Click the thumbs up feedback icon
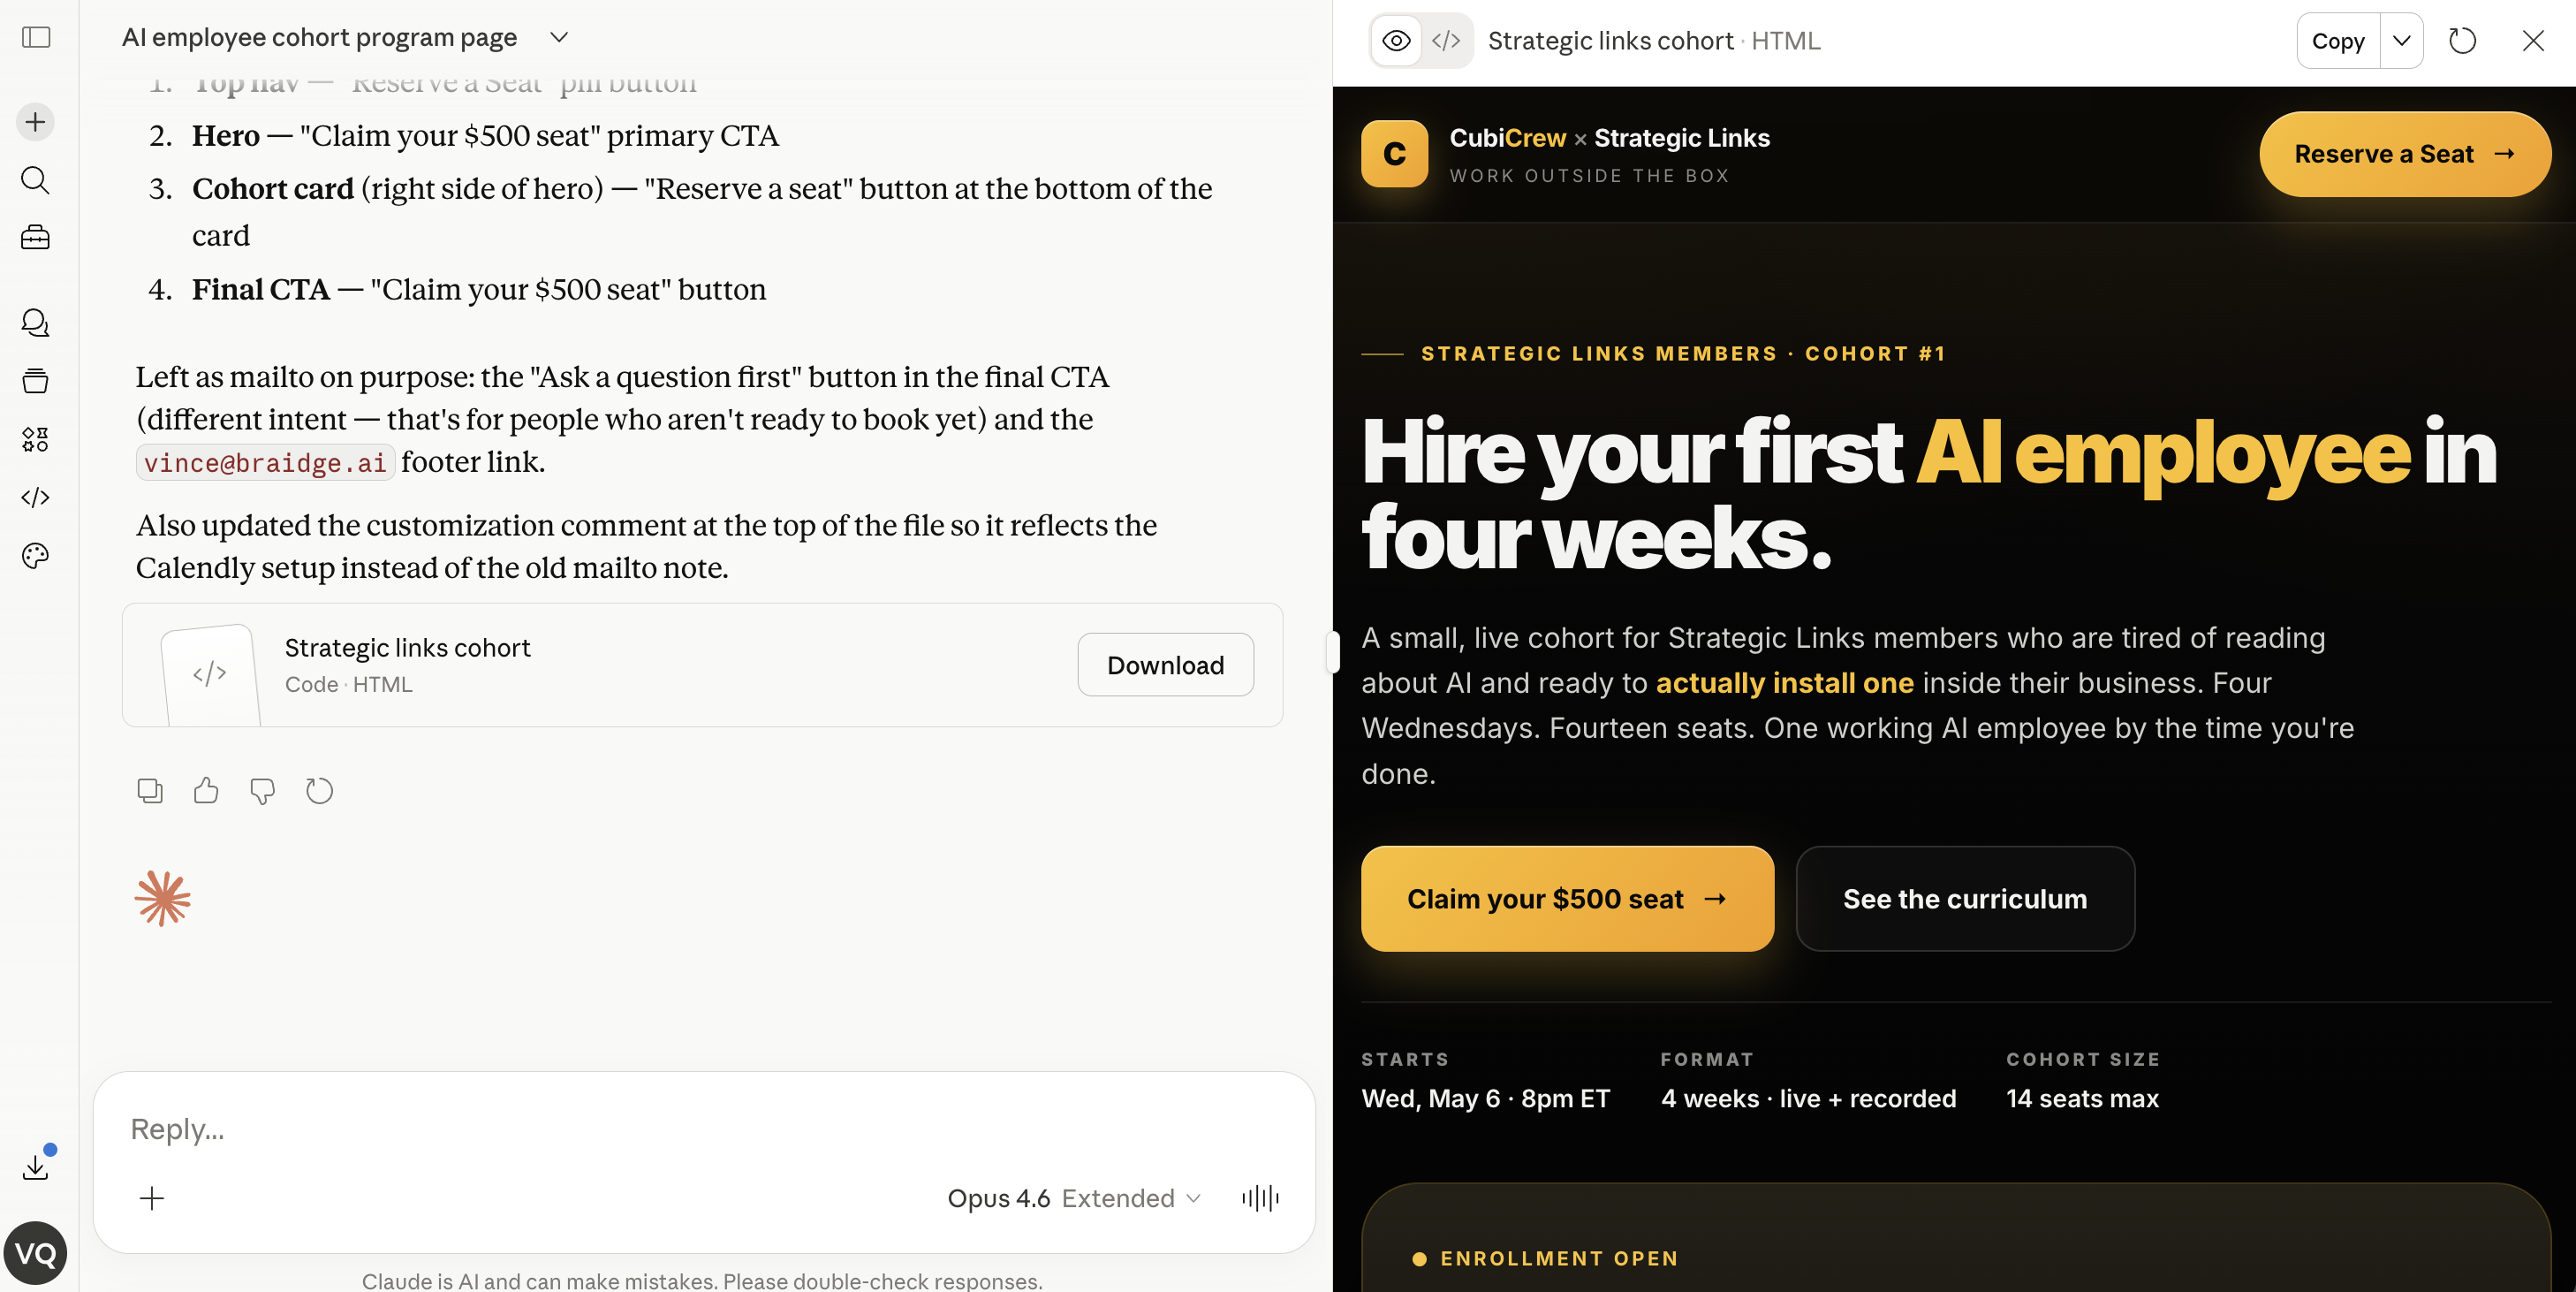Screen dimensions: 2576x1292 click(x=206, y=791)
